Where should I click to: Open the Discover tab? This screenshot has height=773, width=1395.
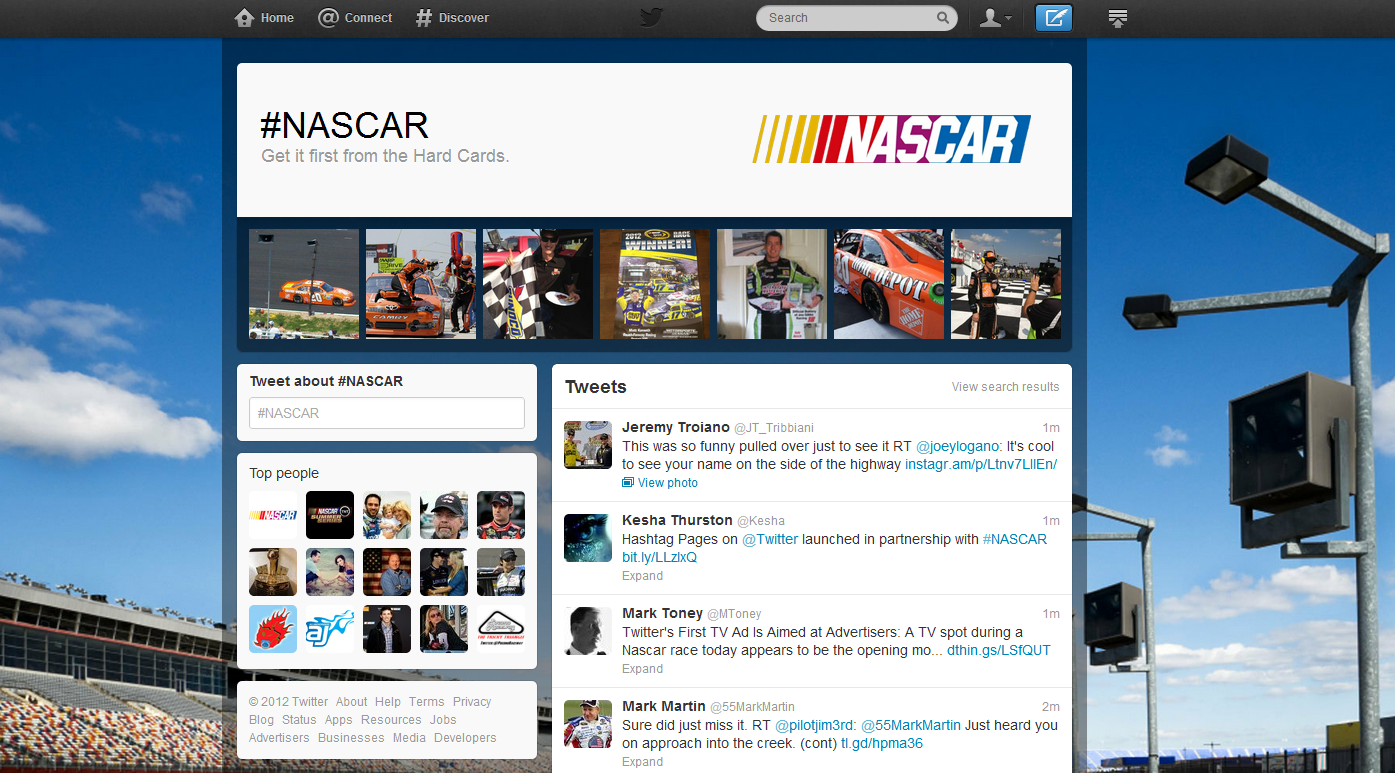452,18
